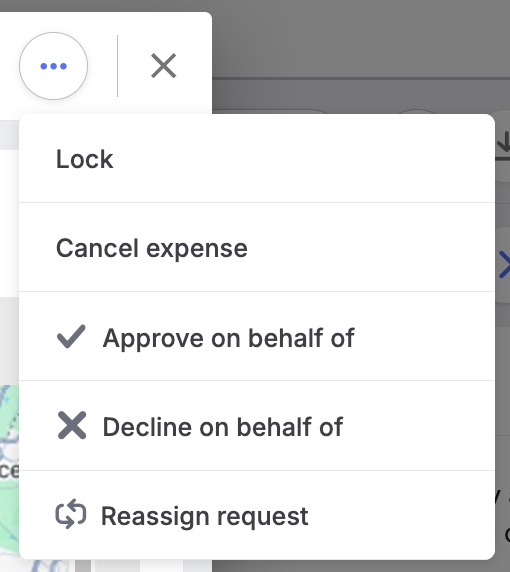Screen dimensions: 510x572
Task: Click the checkmark icon beside Approve
Action: 71,336
